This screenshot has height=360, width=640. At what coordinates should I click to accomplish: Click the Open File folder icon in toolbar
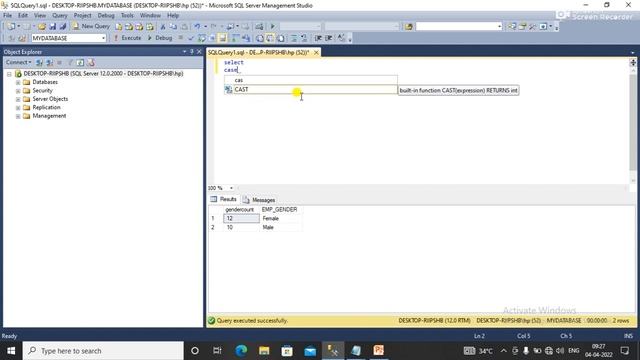(42, 27)
